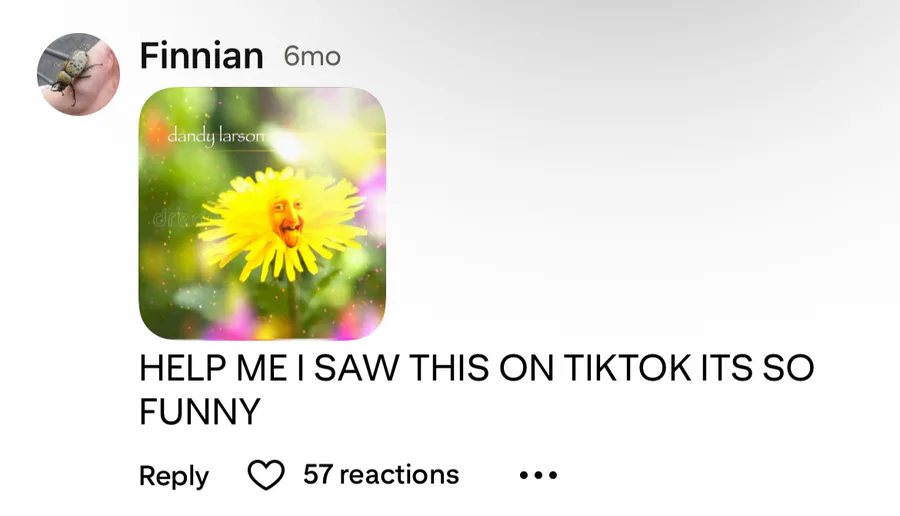
Task: Click the word FUNNY in the comment
Action: click(200, 411)
